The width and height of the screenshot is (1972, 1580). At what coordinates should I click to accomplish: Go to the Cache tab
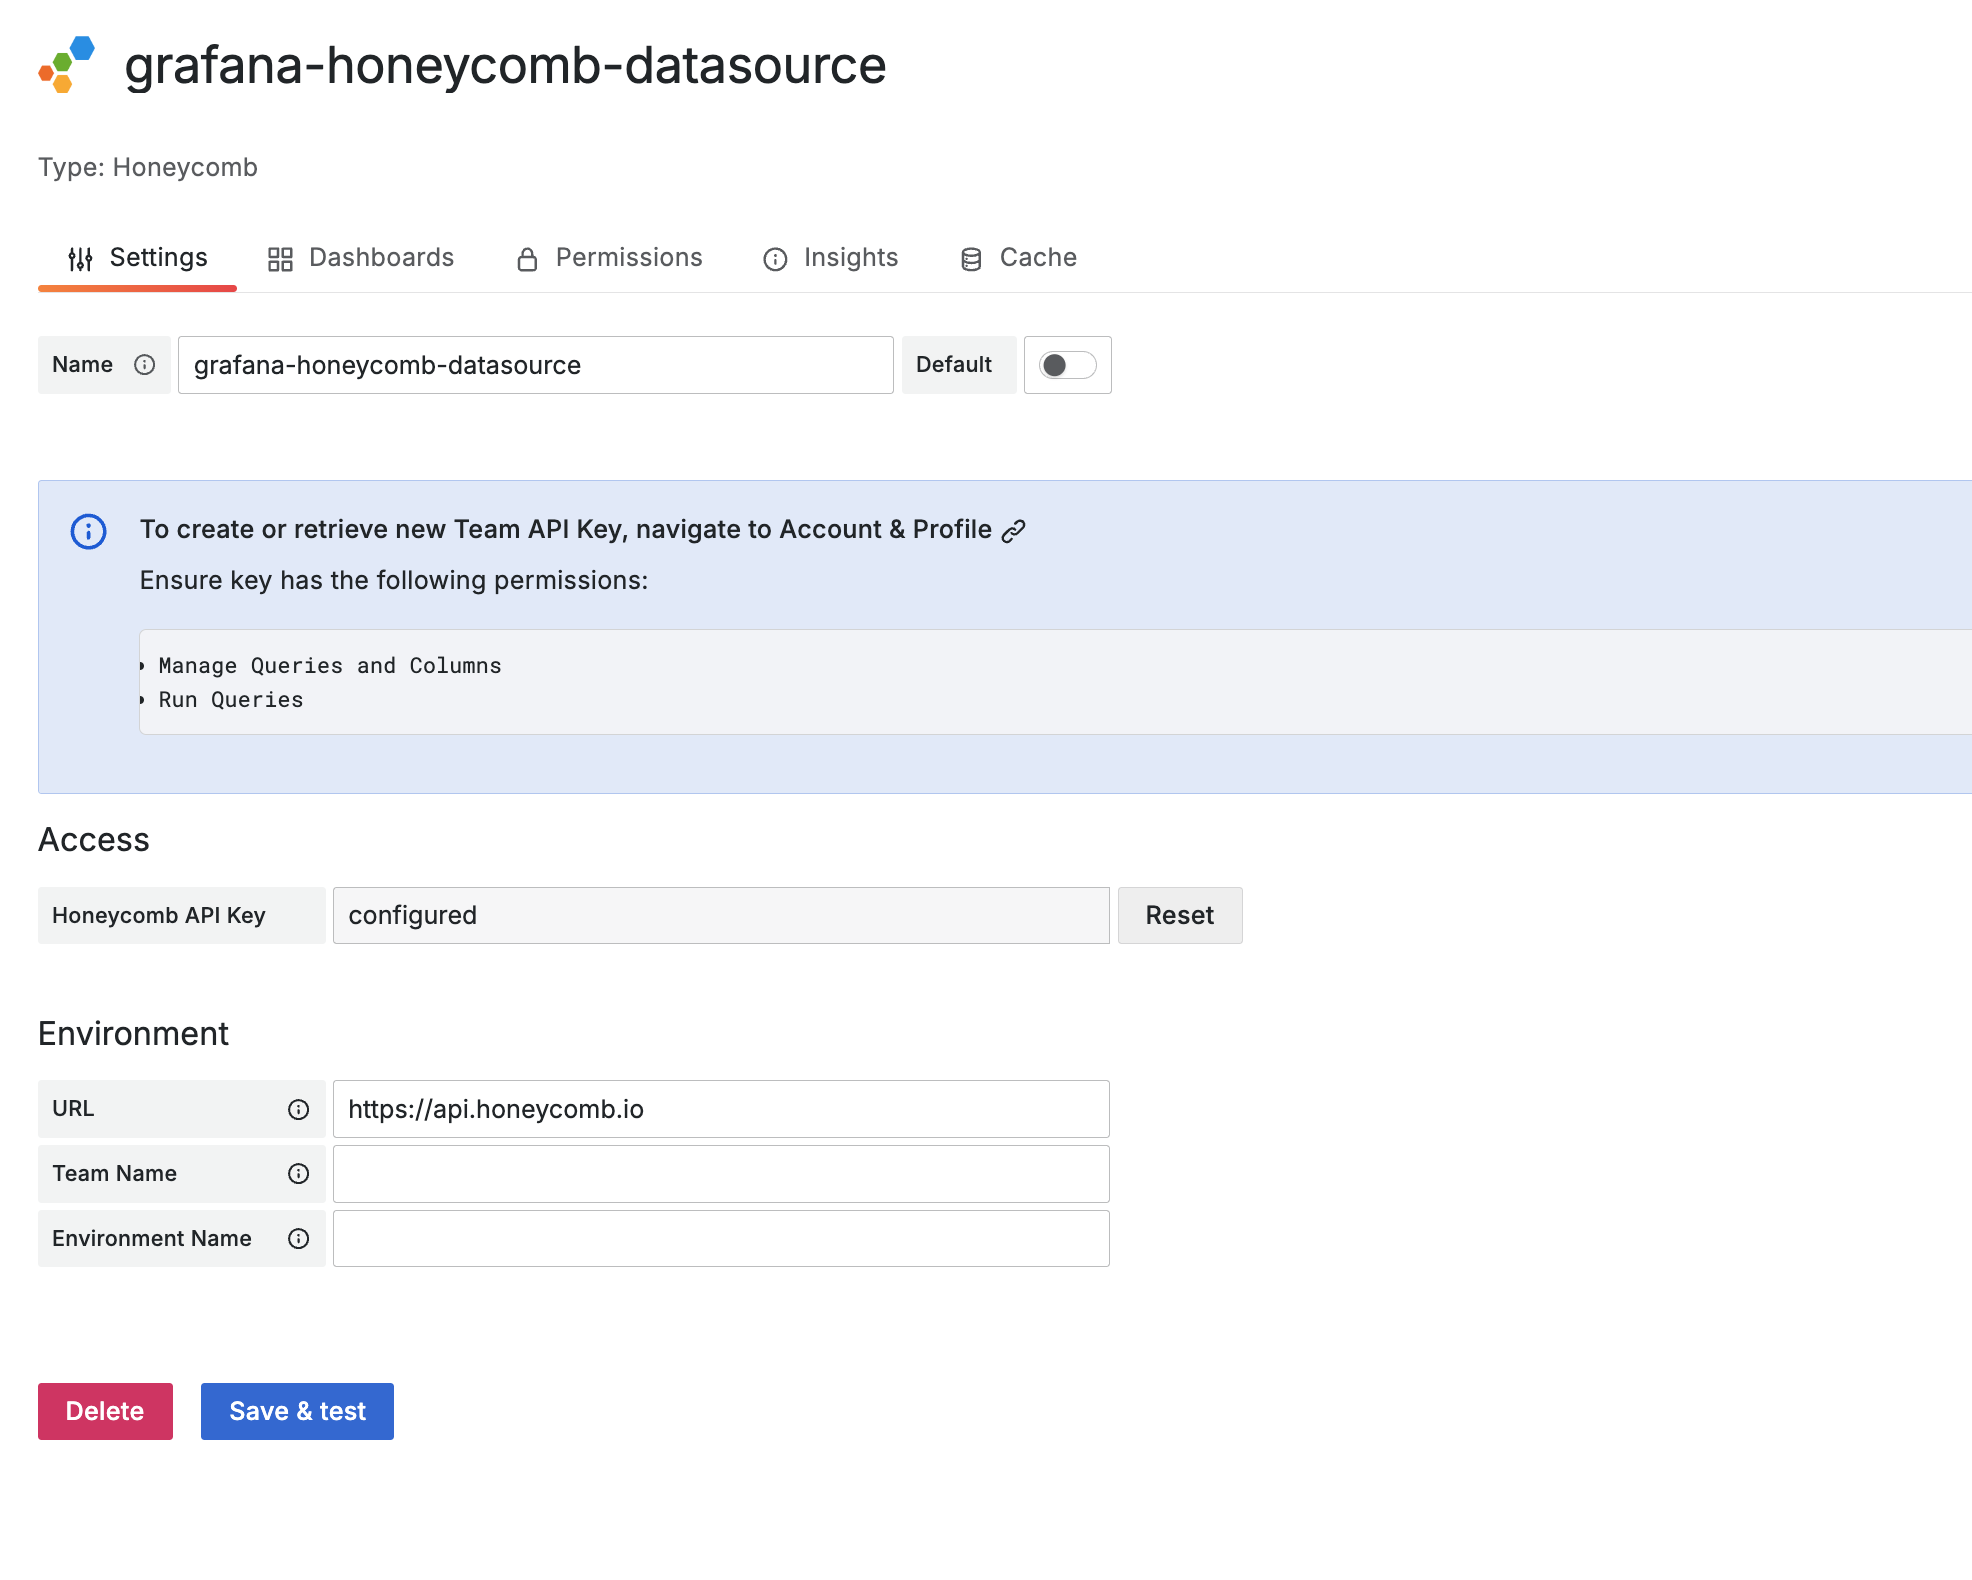pos(1018,258)
